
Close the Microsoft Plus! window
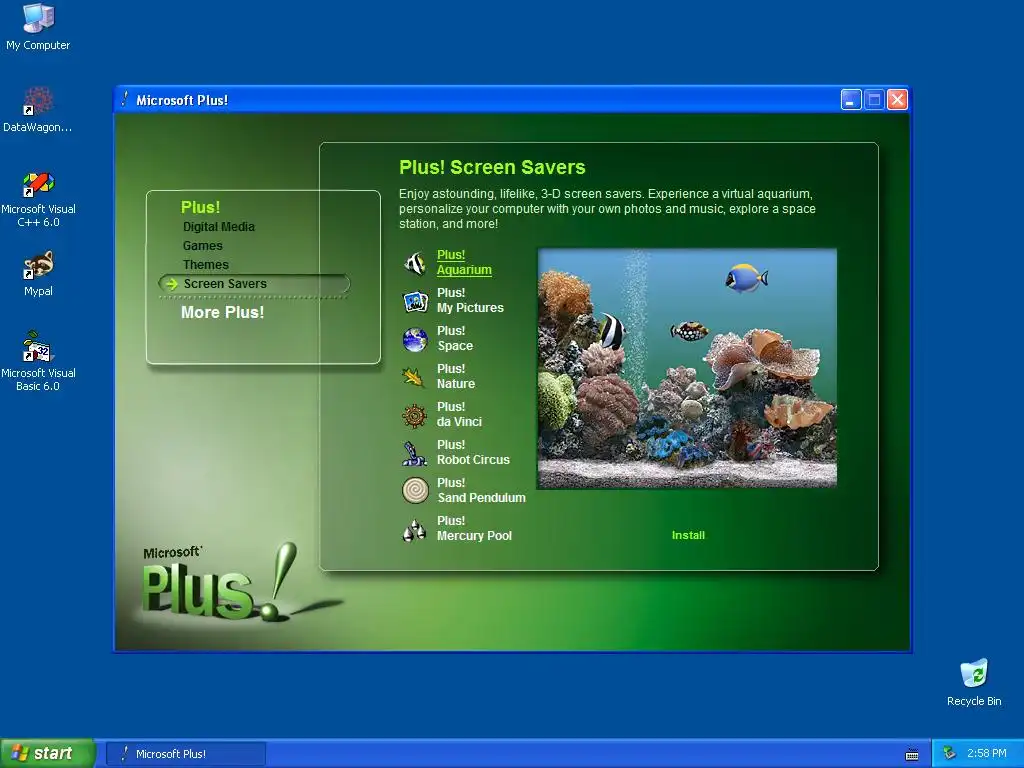(x=897, y=100)
